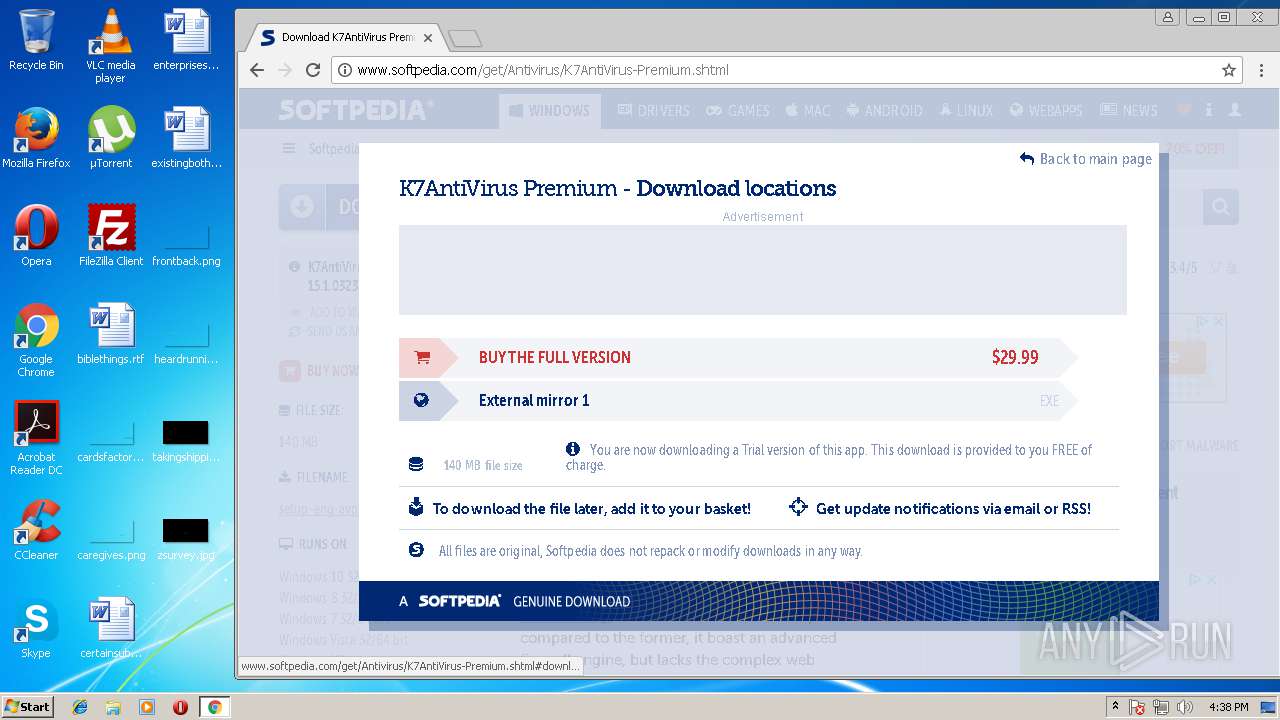
Task: Click the basket download icon
Action: 416,507
